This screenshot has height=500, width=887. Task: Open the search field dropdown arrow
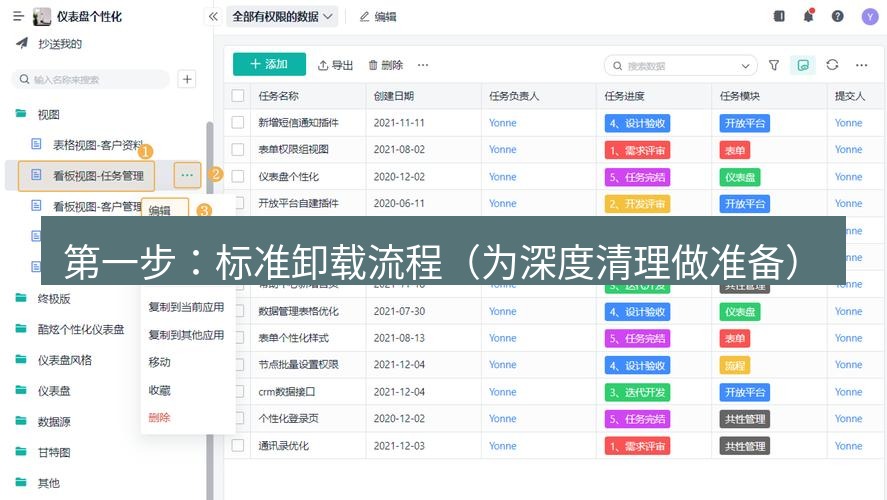tap(746, 66)
